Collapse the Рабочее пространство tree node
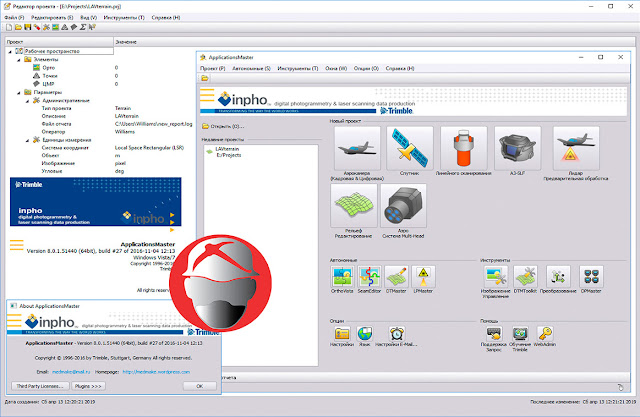 [10, 51]
